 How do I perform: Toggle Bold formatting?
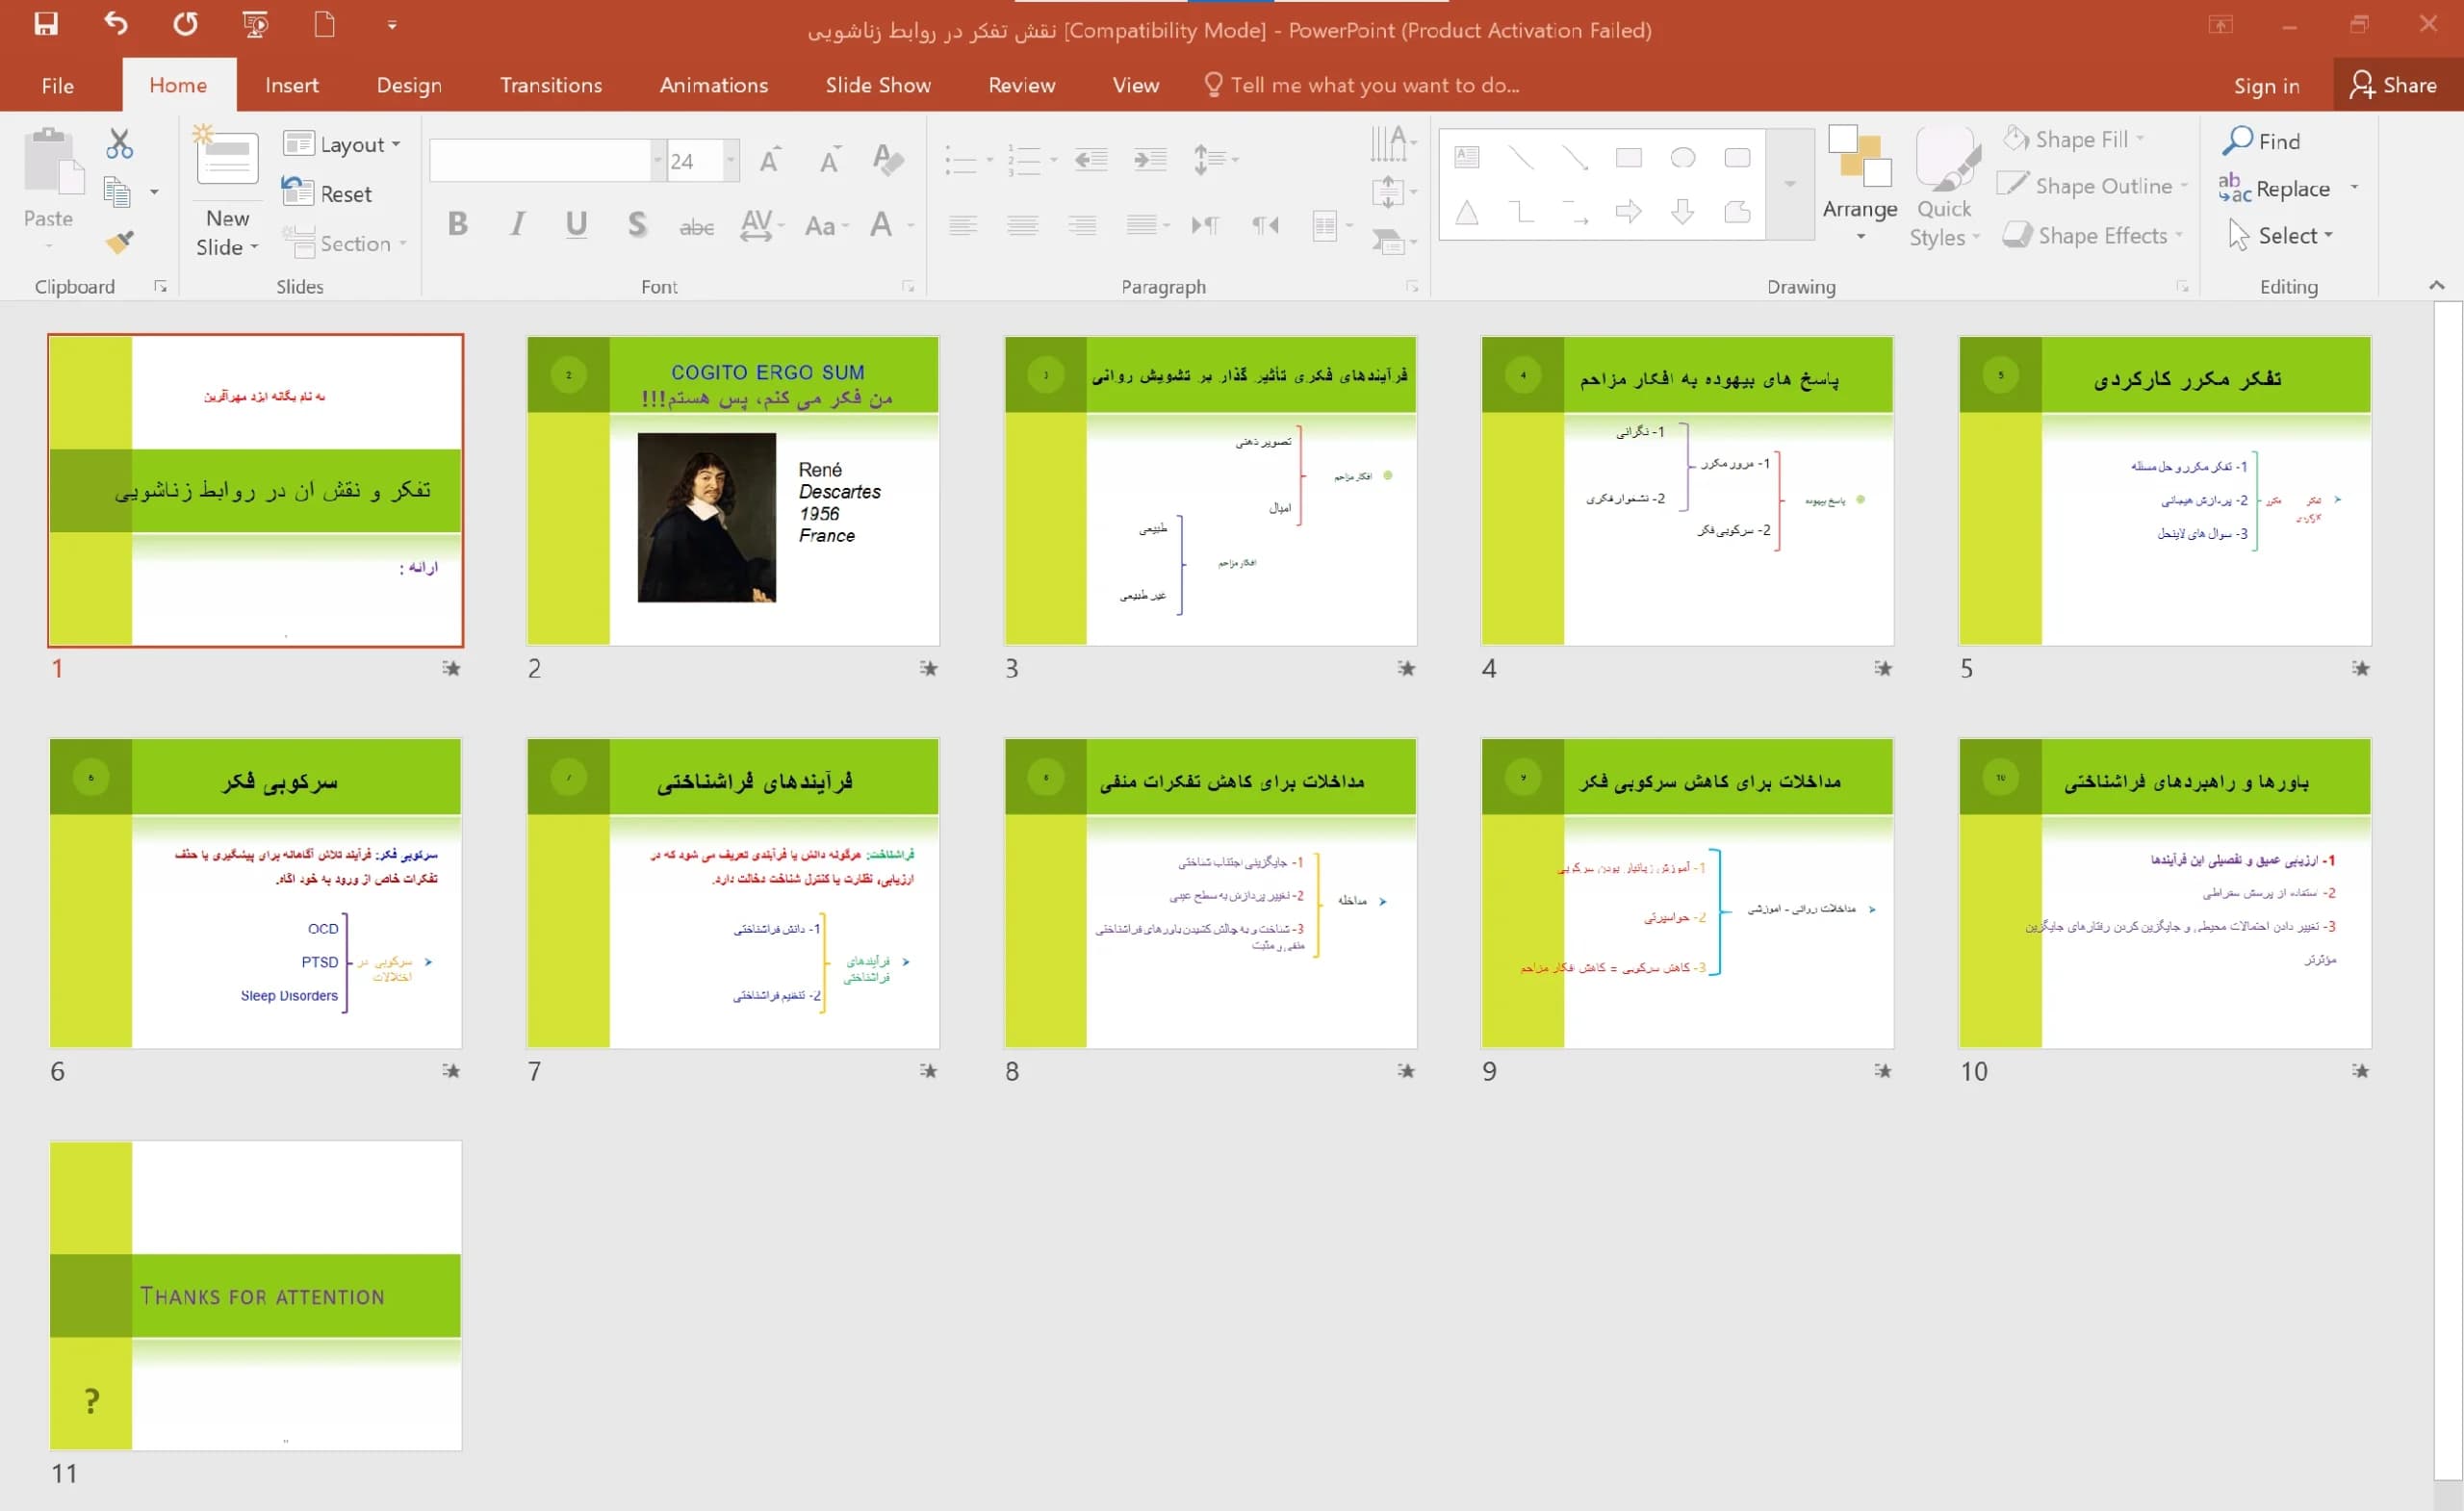pyautogui.click(x=458, y=224)
